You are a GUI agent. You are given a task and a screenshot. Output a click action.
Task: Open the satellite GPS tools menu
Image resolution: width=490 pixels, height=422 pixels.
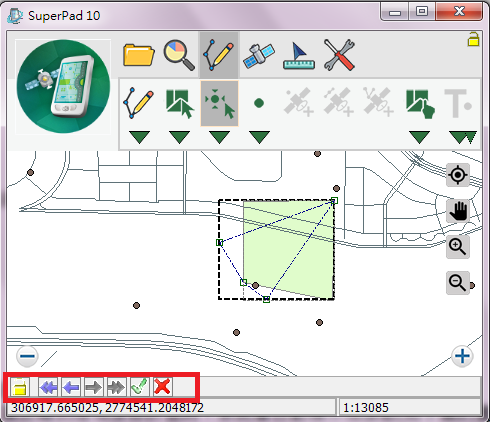point(259,55)
